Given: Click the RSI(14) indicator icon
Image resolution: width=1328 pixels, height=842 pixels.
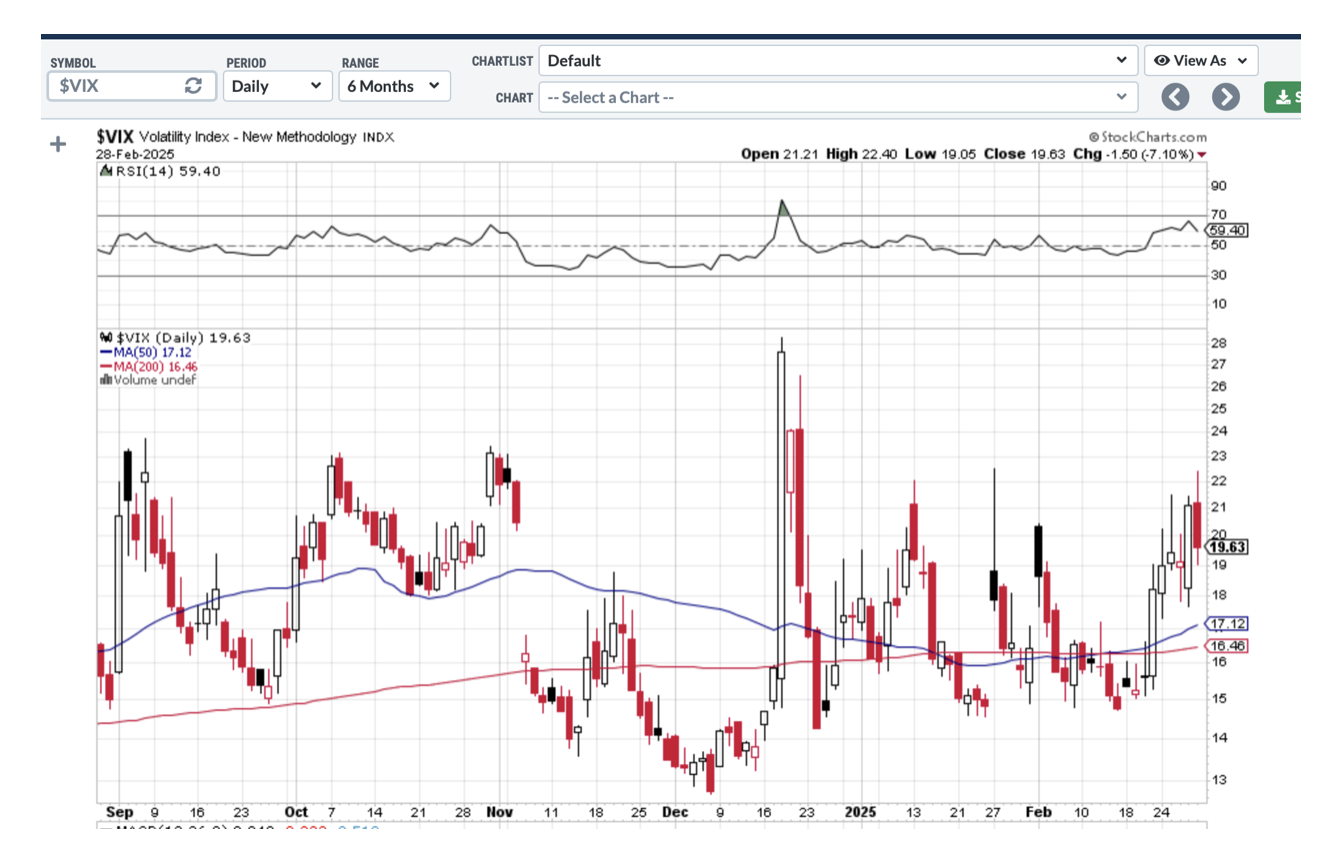Looking at the screenshot, I should (106, 171).
